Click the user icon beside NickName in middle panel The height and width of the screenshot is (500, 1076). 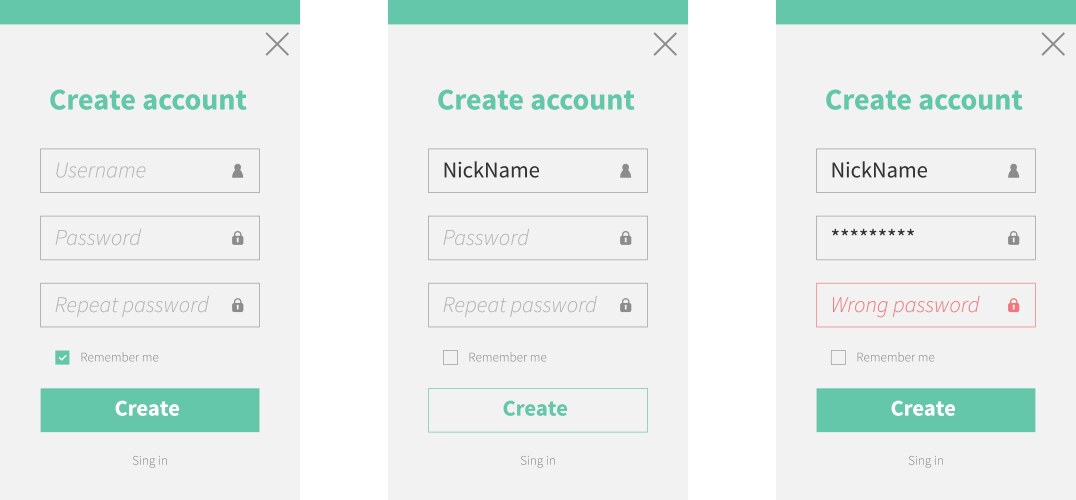[x=625, y=171]
